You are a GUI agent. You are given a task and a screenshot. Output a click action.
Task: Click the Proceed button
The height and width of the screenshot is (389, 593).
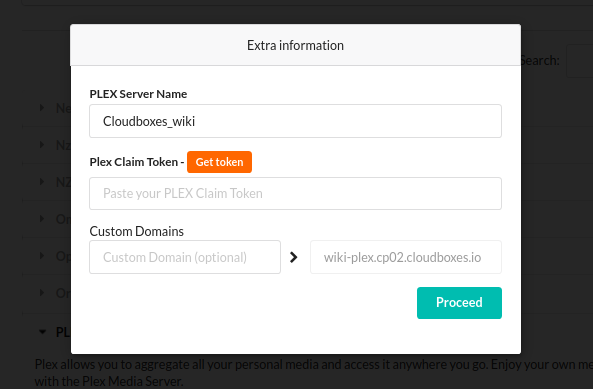[459, 303]
